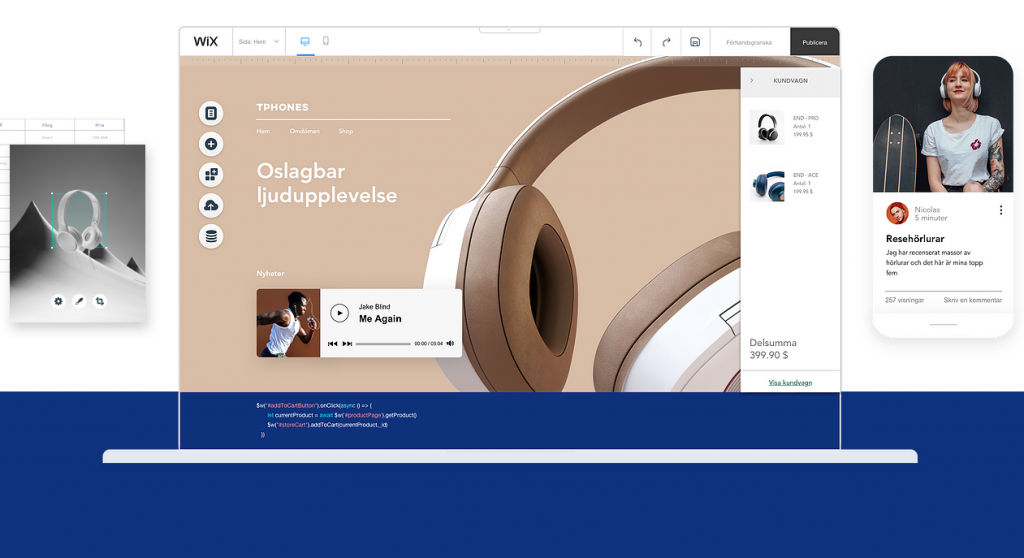
Task: Mute the audio player volume
Action: coord(450,343)
